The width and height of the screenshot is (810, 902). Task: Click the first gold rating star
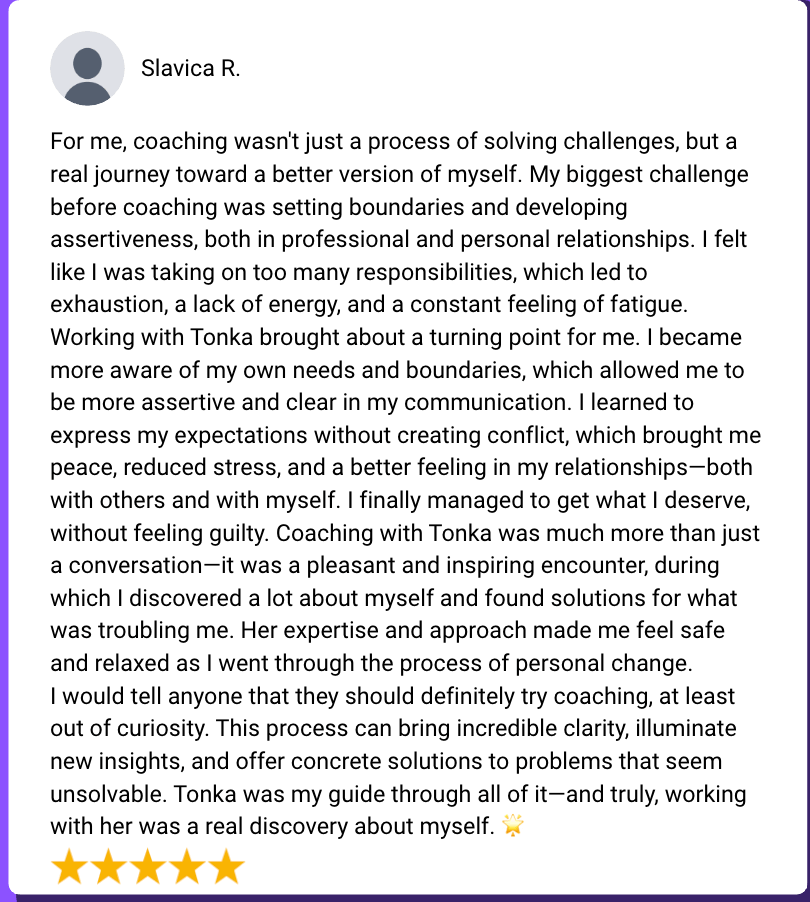(x=70, y=867)
